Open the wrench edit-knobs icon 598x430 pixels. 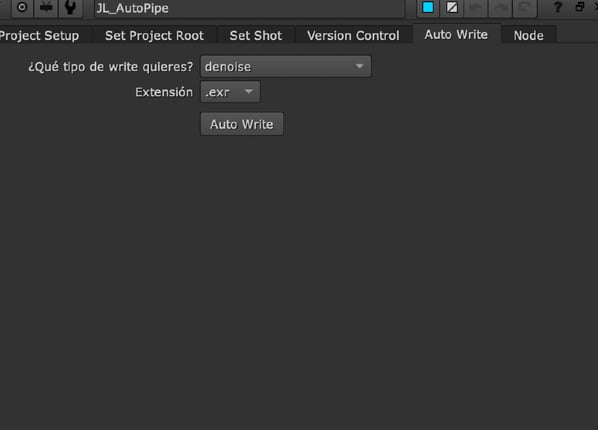(70, 7)
